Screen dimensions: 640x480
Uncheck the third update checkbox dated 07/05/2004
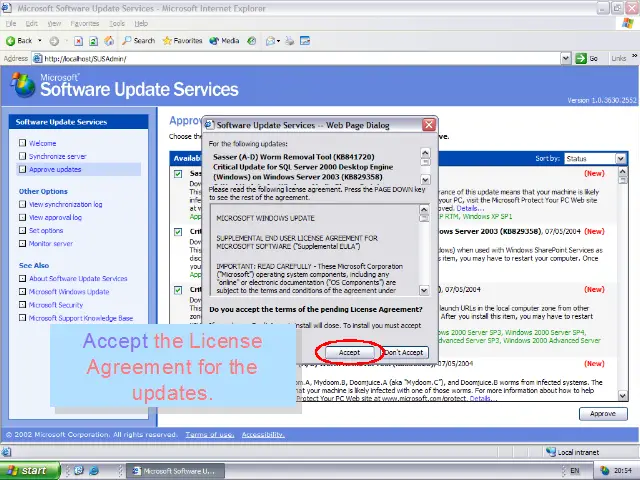[178, 290]
